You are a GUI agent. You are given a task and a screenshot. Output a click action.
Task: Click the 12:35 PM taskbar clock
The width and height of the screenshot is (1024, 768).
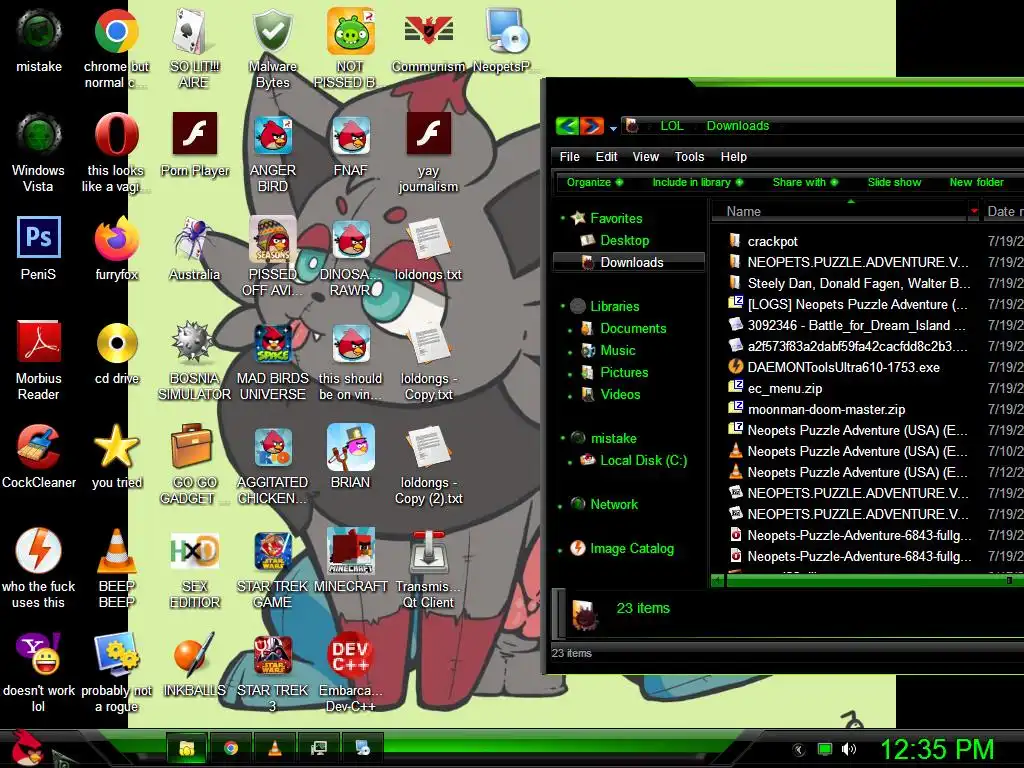tap(936, 750)
